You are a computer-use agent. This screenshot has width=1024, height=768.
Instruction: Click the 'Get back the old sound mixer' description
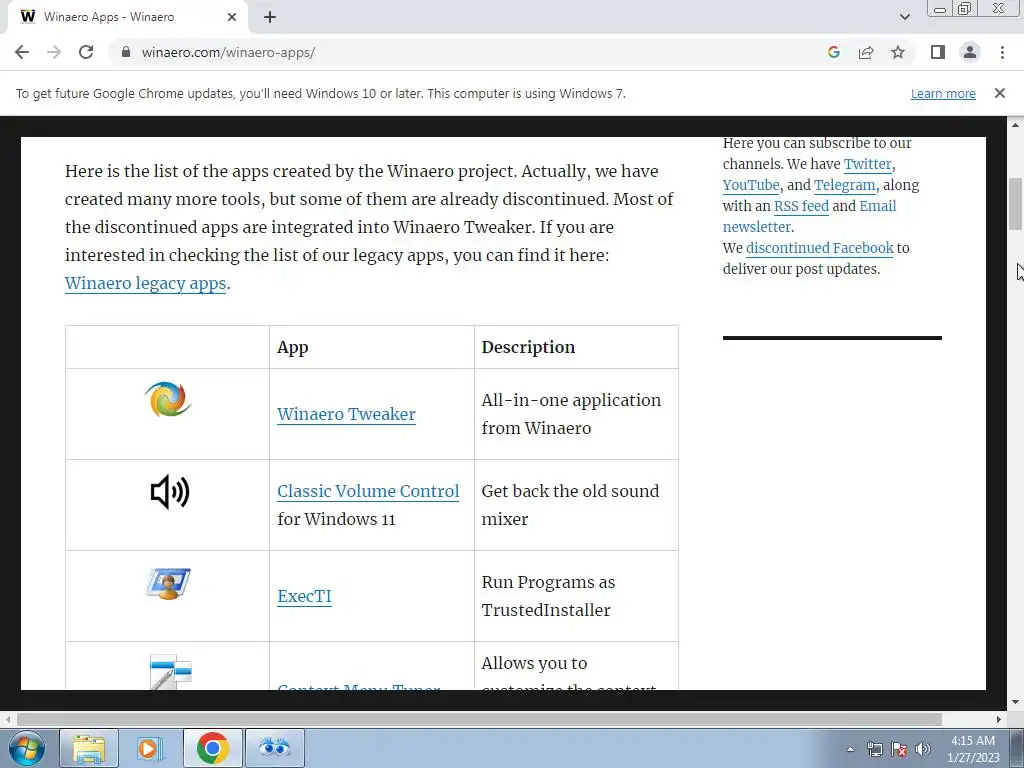point(570,505)
